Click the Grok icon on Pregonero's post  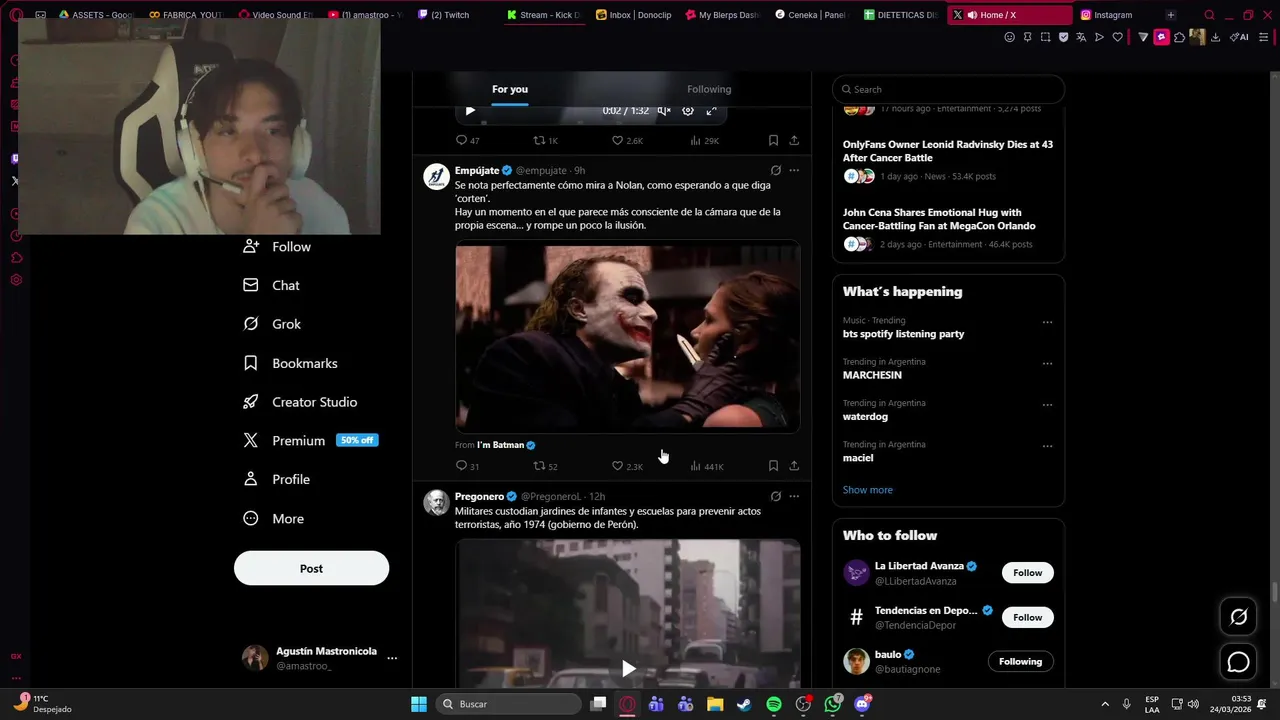click(775, 496)
